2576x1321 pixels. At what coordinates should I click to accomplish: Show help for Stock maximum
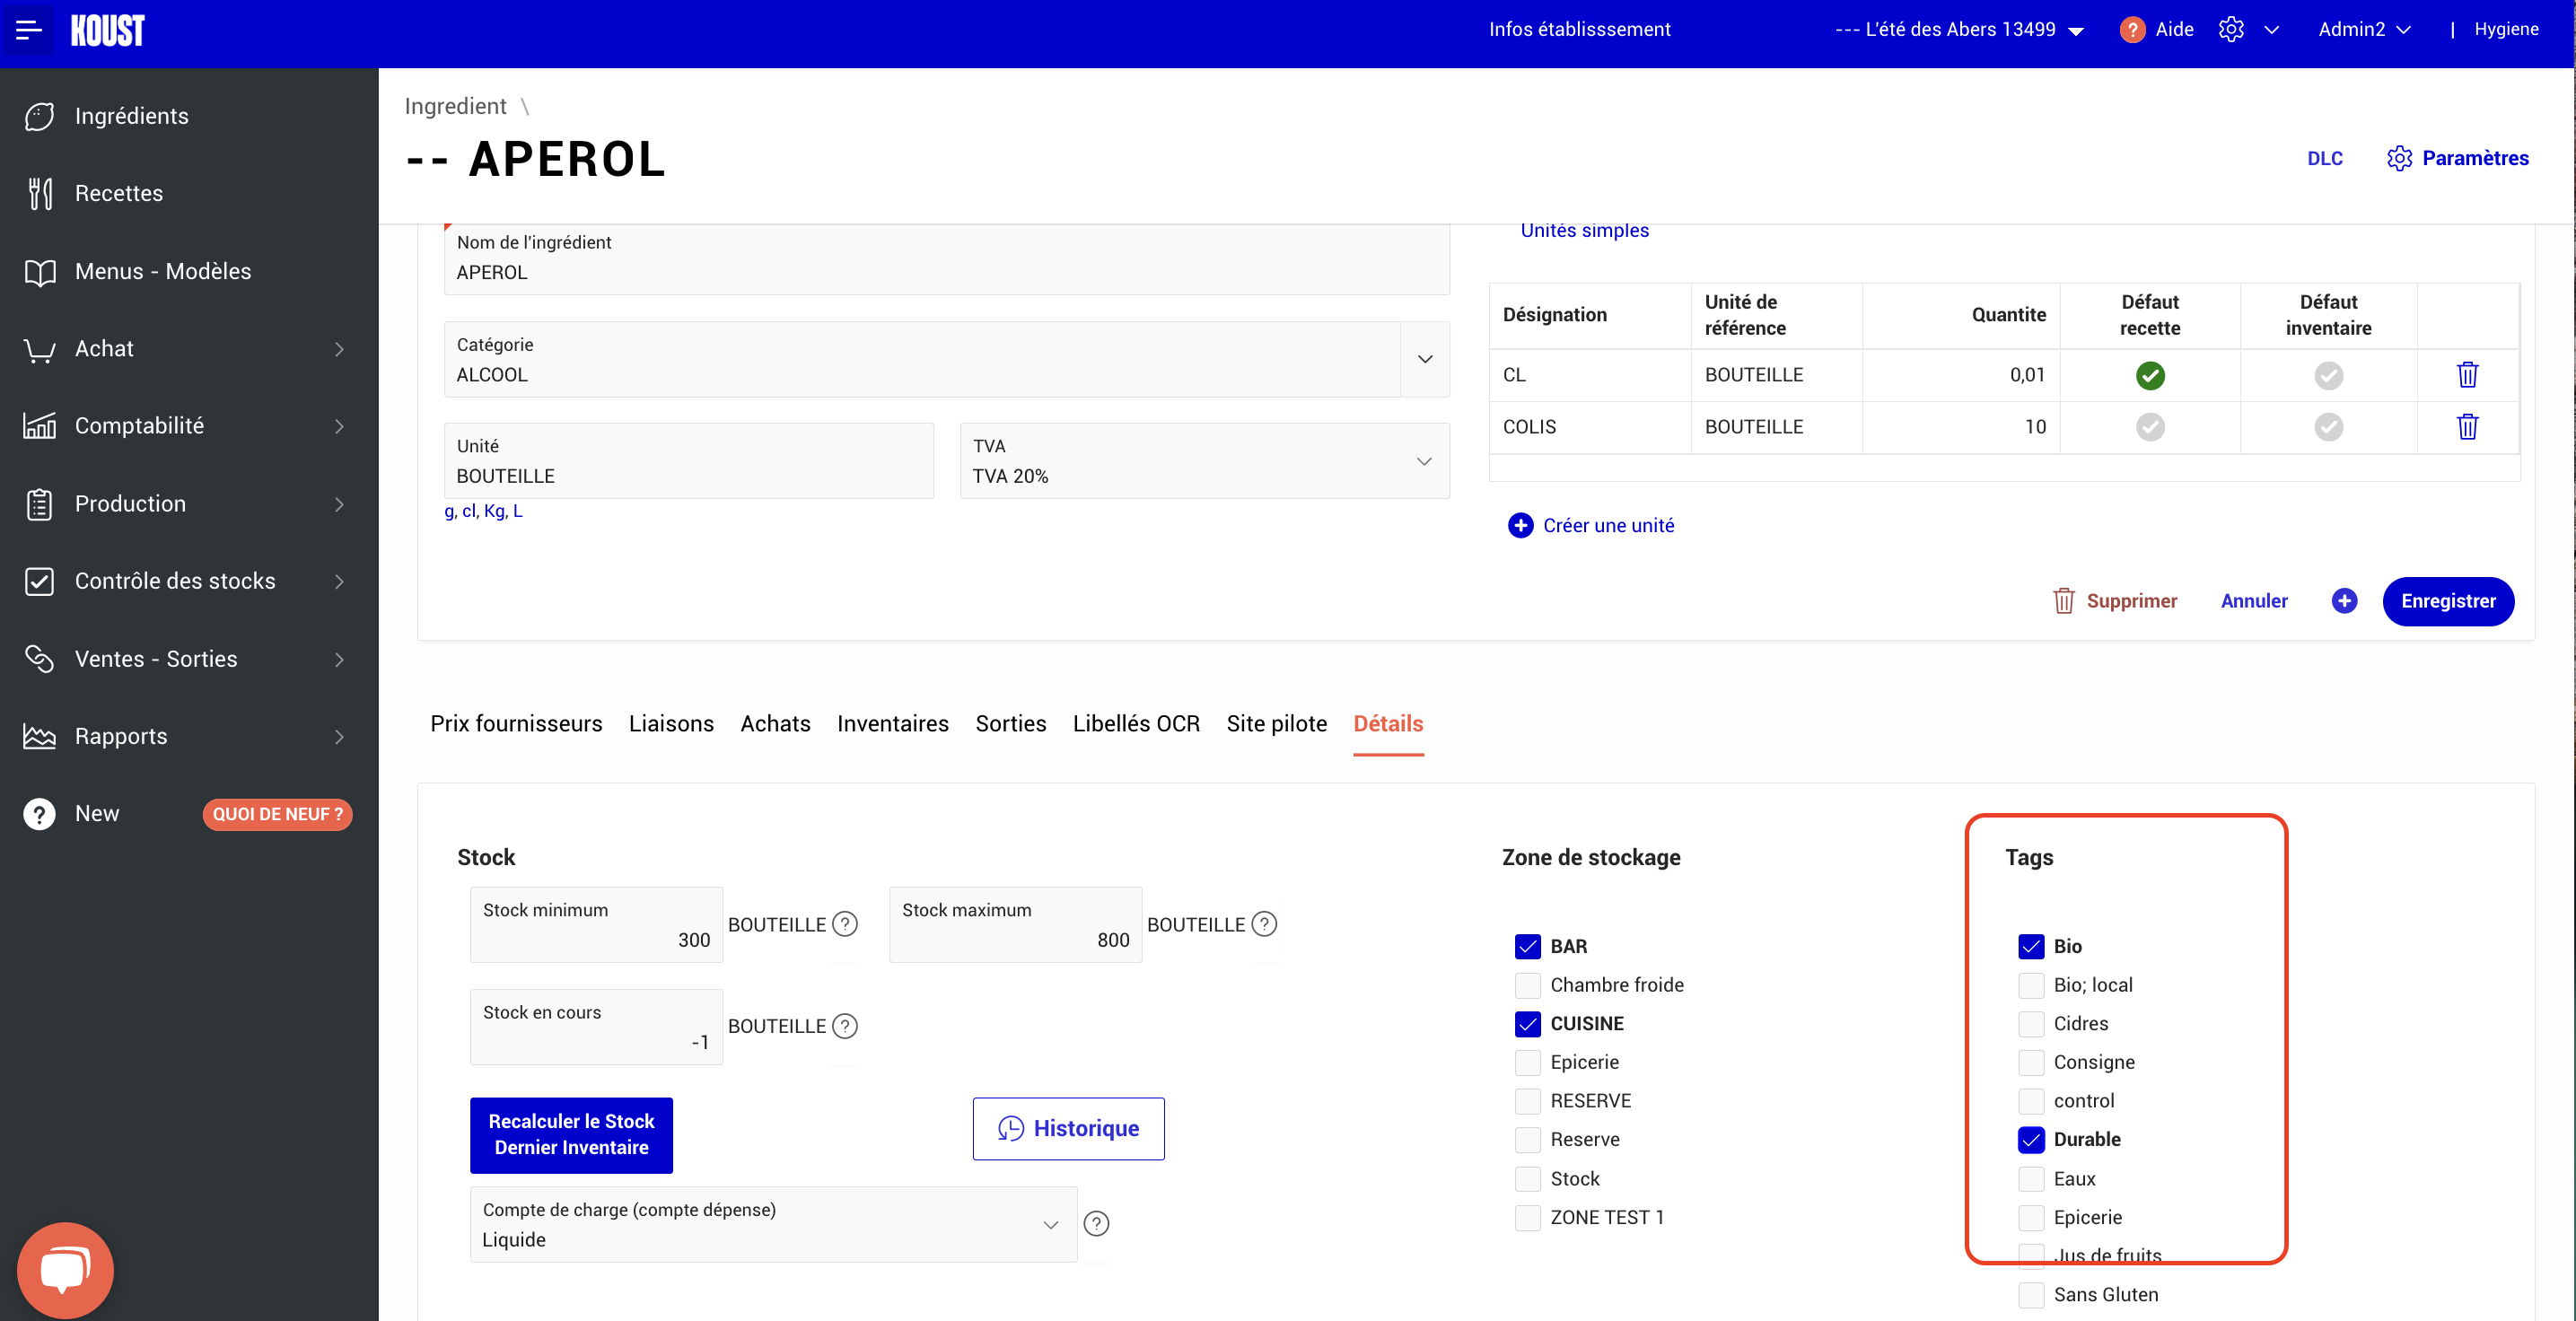point(1264,924)
